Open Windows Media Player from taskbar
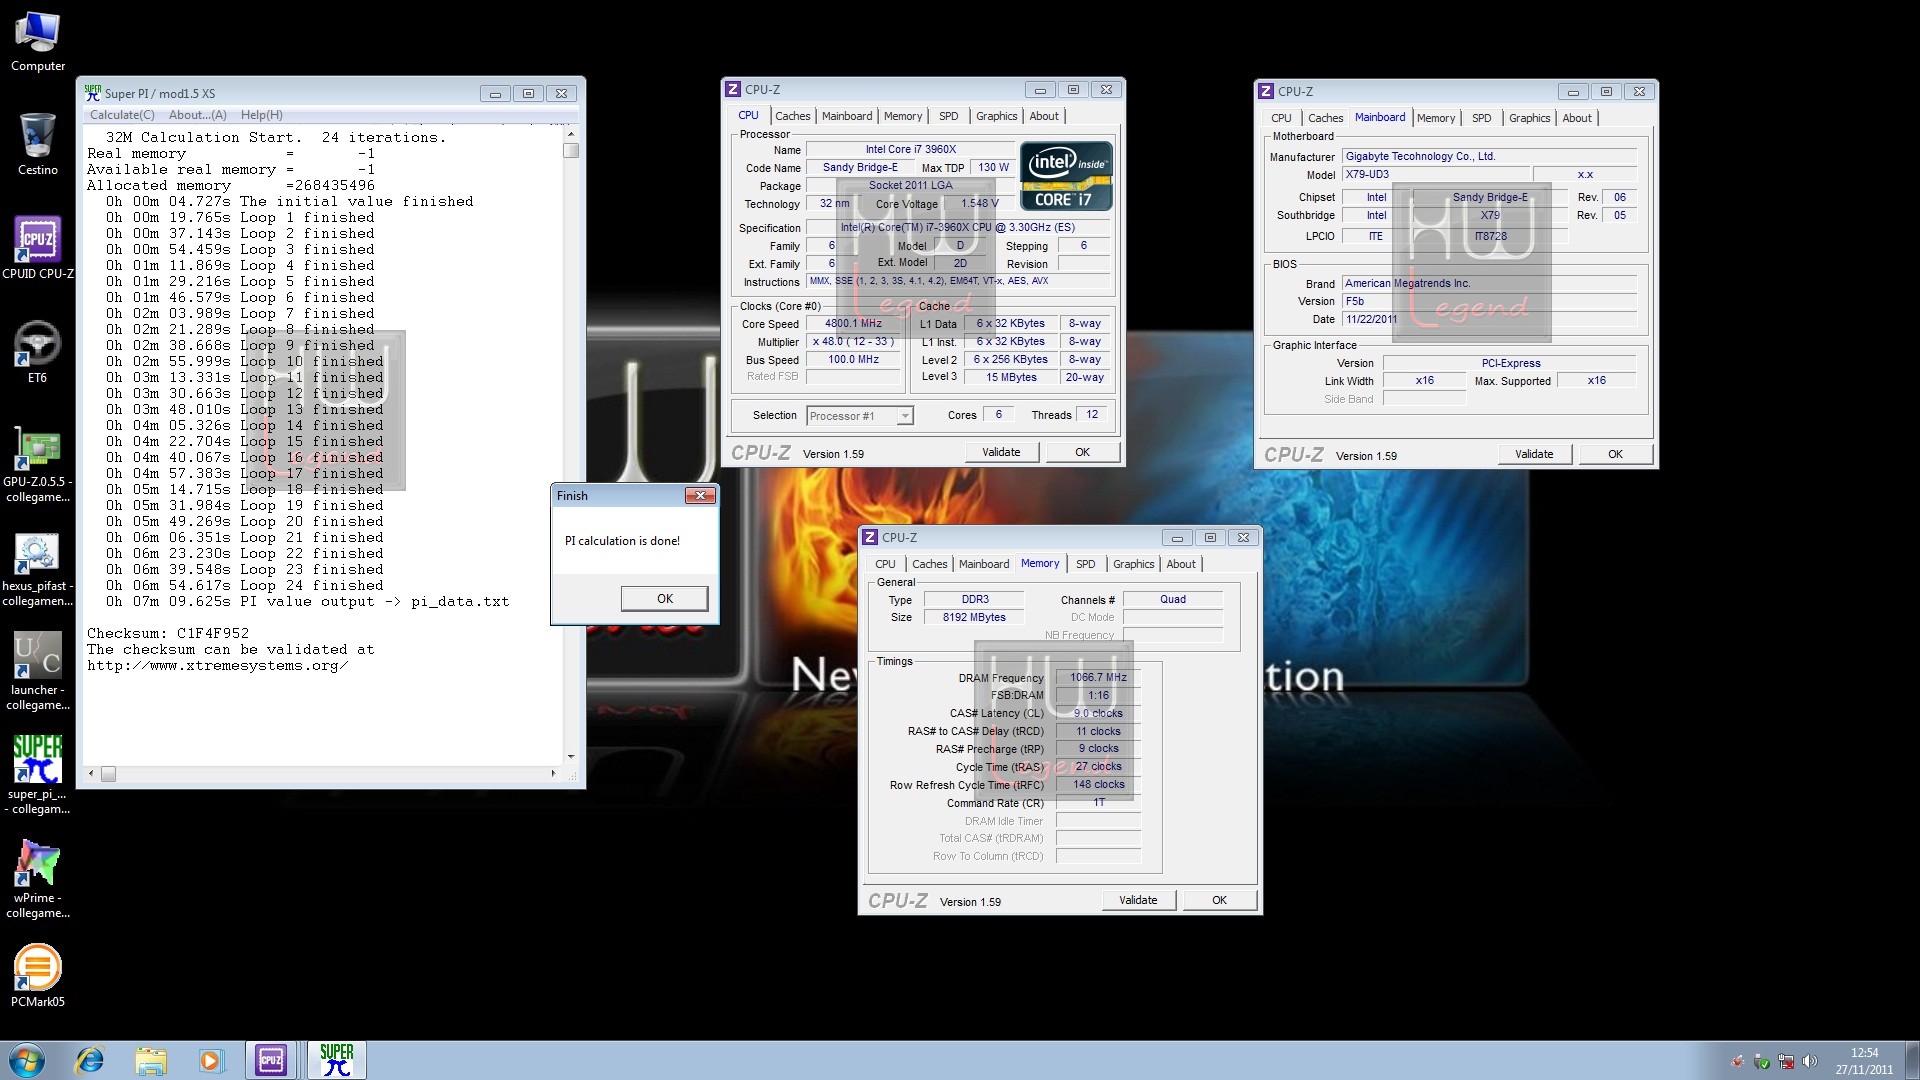Screen dimensions: 1920x1080 coord(211,1060)
